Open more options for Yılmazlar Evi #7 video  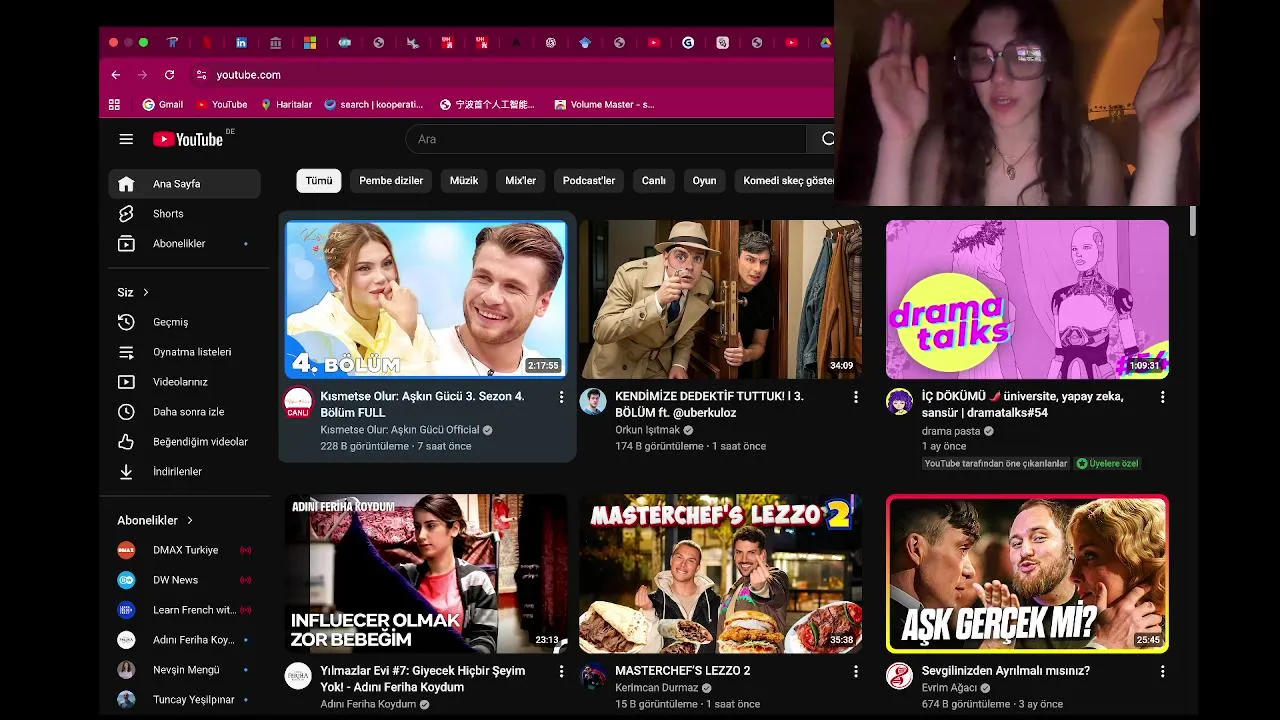[x=561, y=671]
